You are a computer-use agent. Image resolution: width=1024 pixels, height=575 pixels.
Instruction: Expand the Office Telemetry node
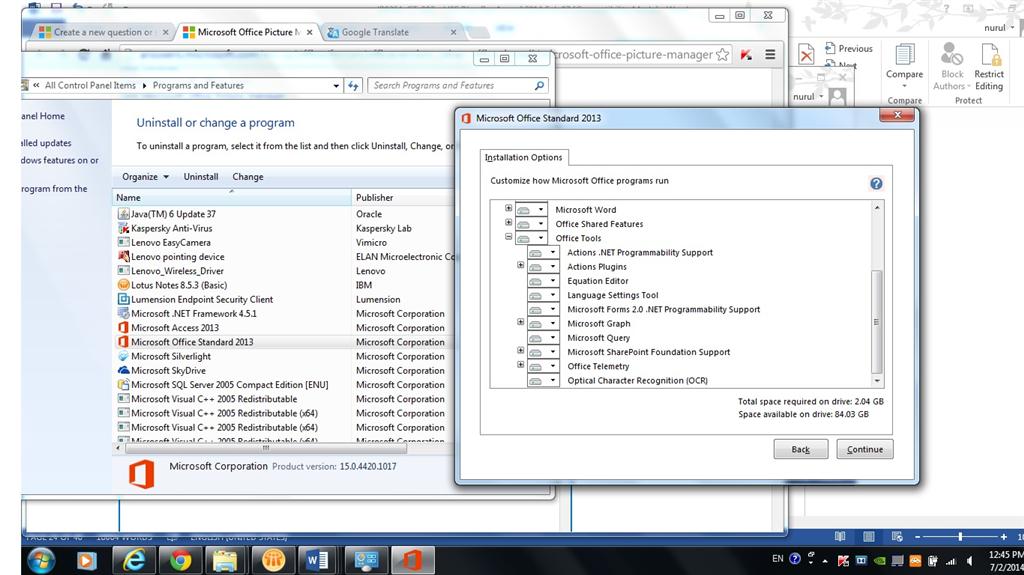[x=520, y=365]
